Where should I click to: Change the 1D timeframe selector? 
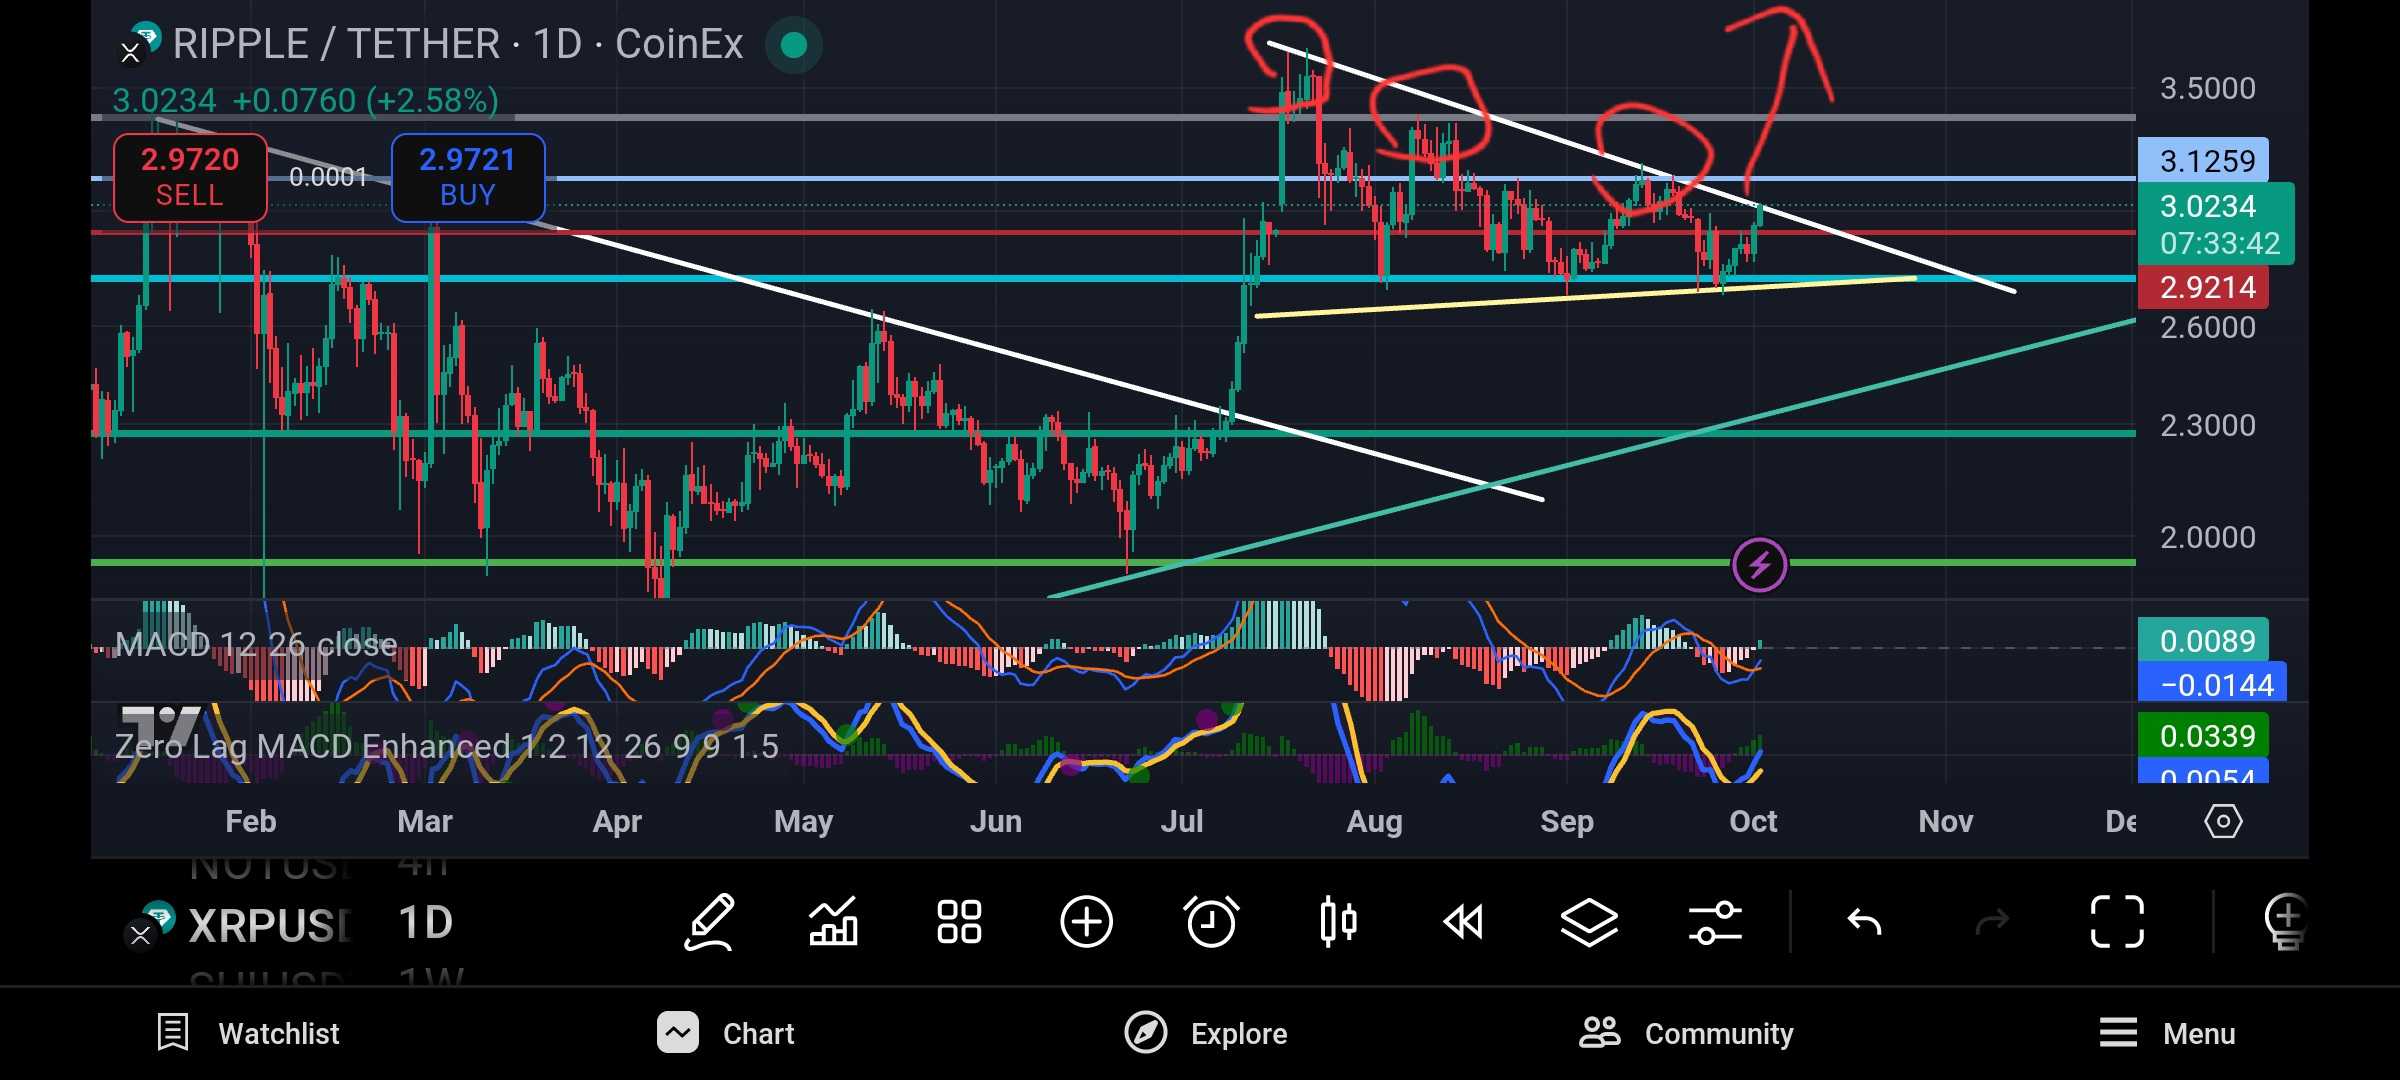426,923
